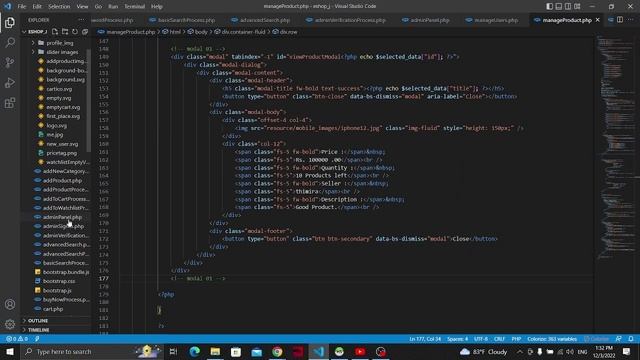Screen dimensions: 640x360
Task: Open the Mail app from taskbar
Action: coord(257,351)
